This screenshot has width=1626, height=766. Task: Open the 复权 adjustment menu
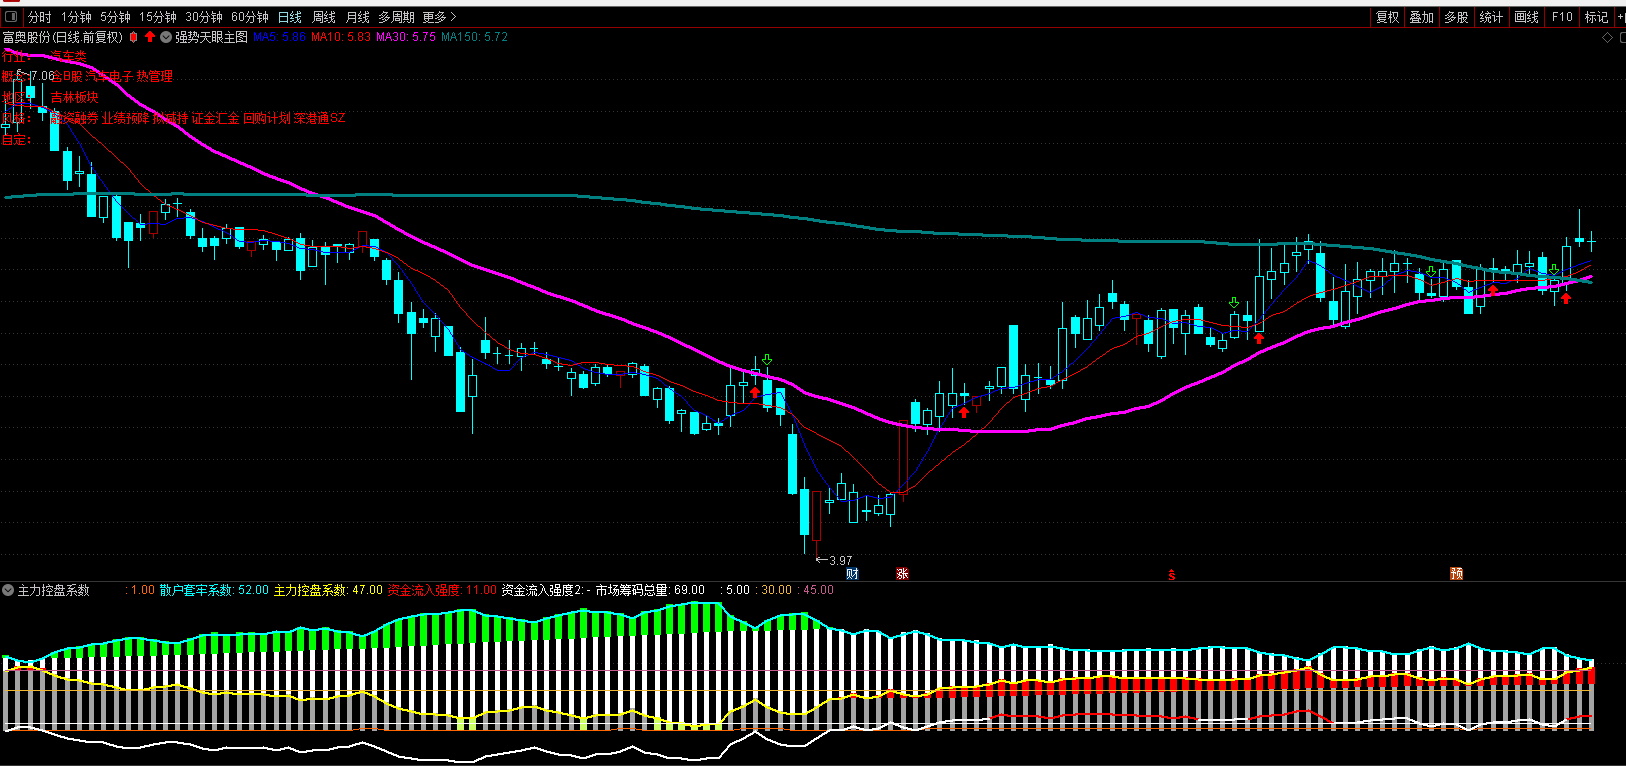click(1388, 17)
